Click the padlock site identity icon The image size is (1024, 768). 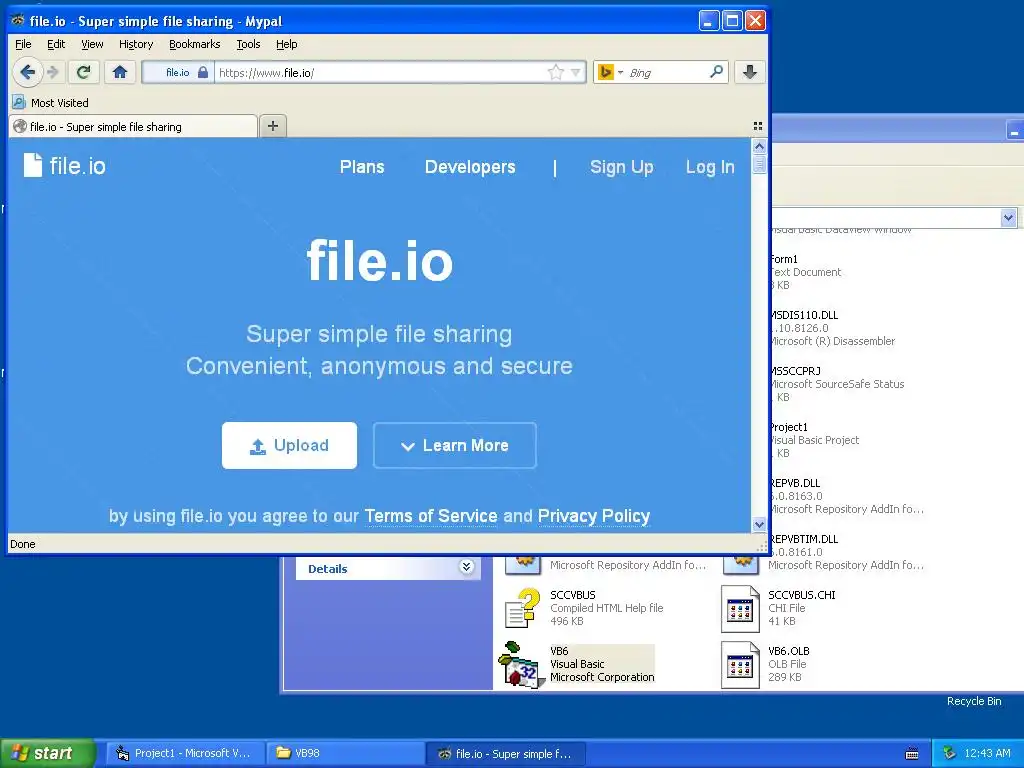click(203, 72)
